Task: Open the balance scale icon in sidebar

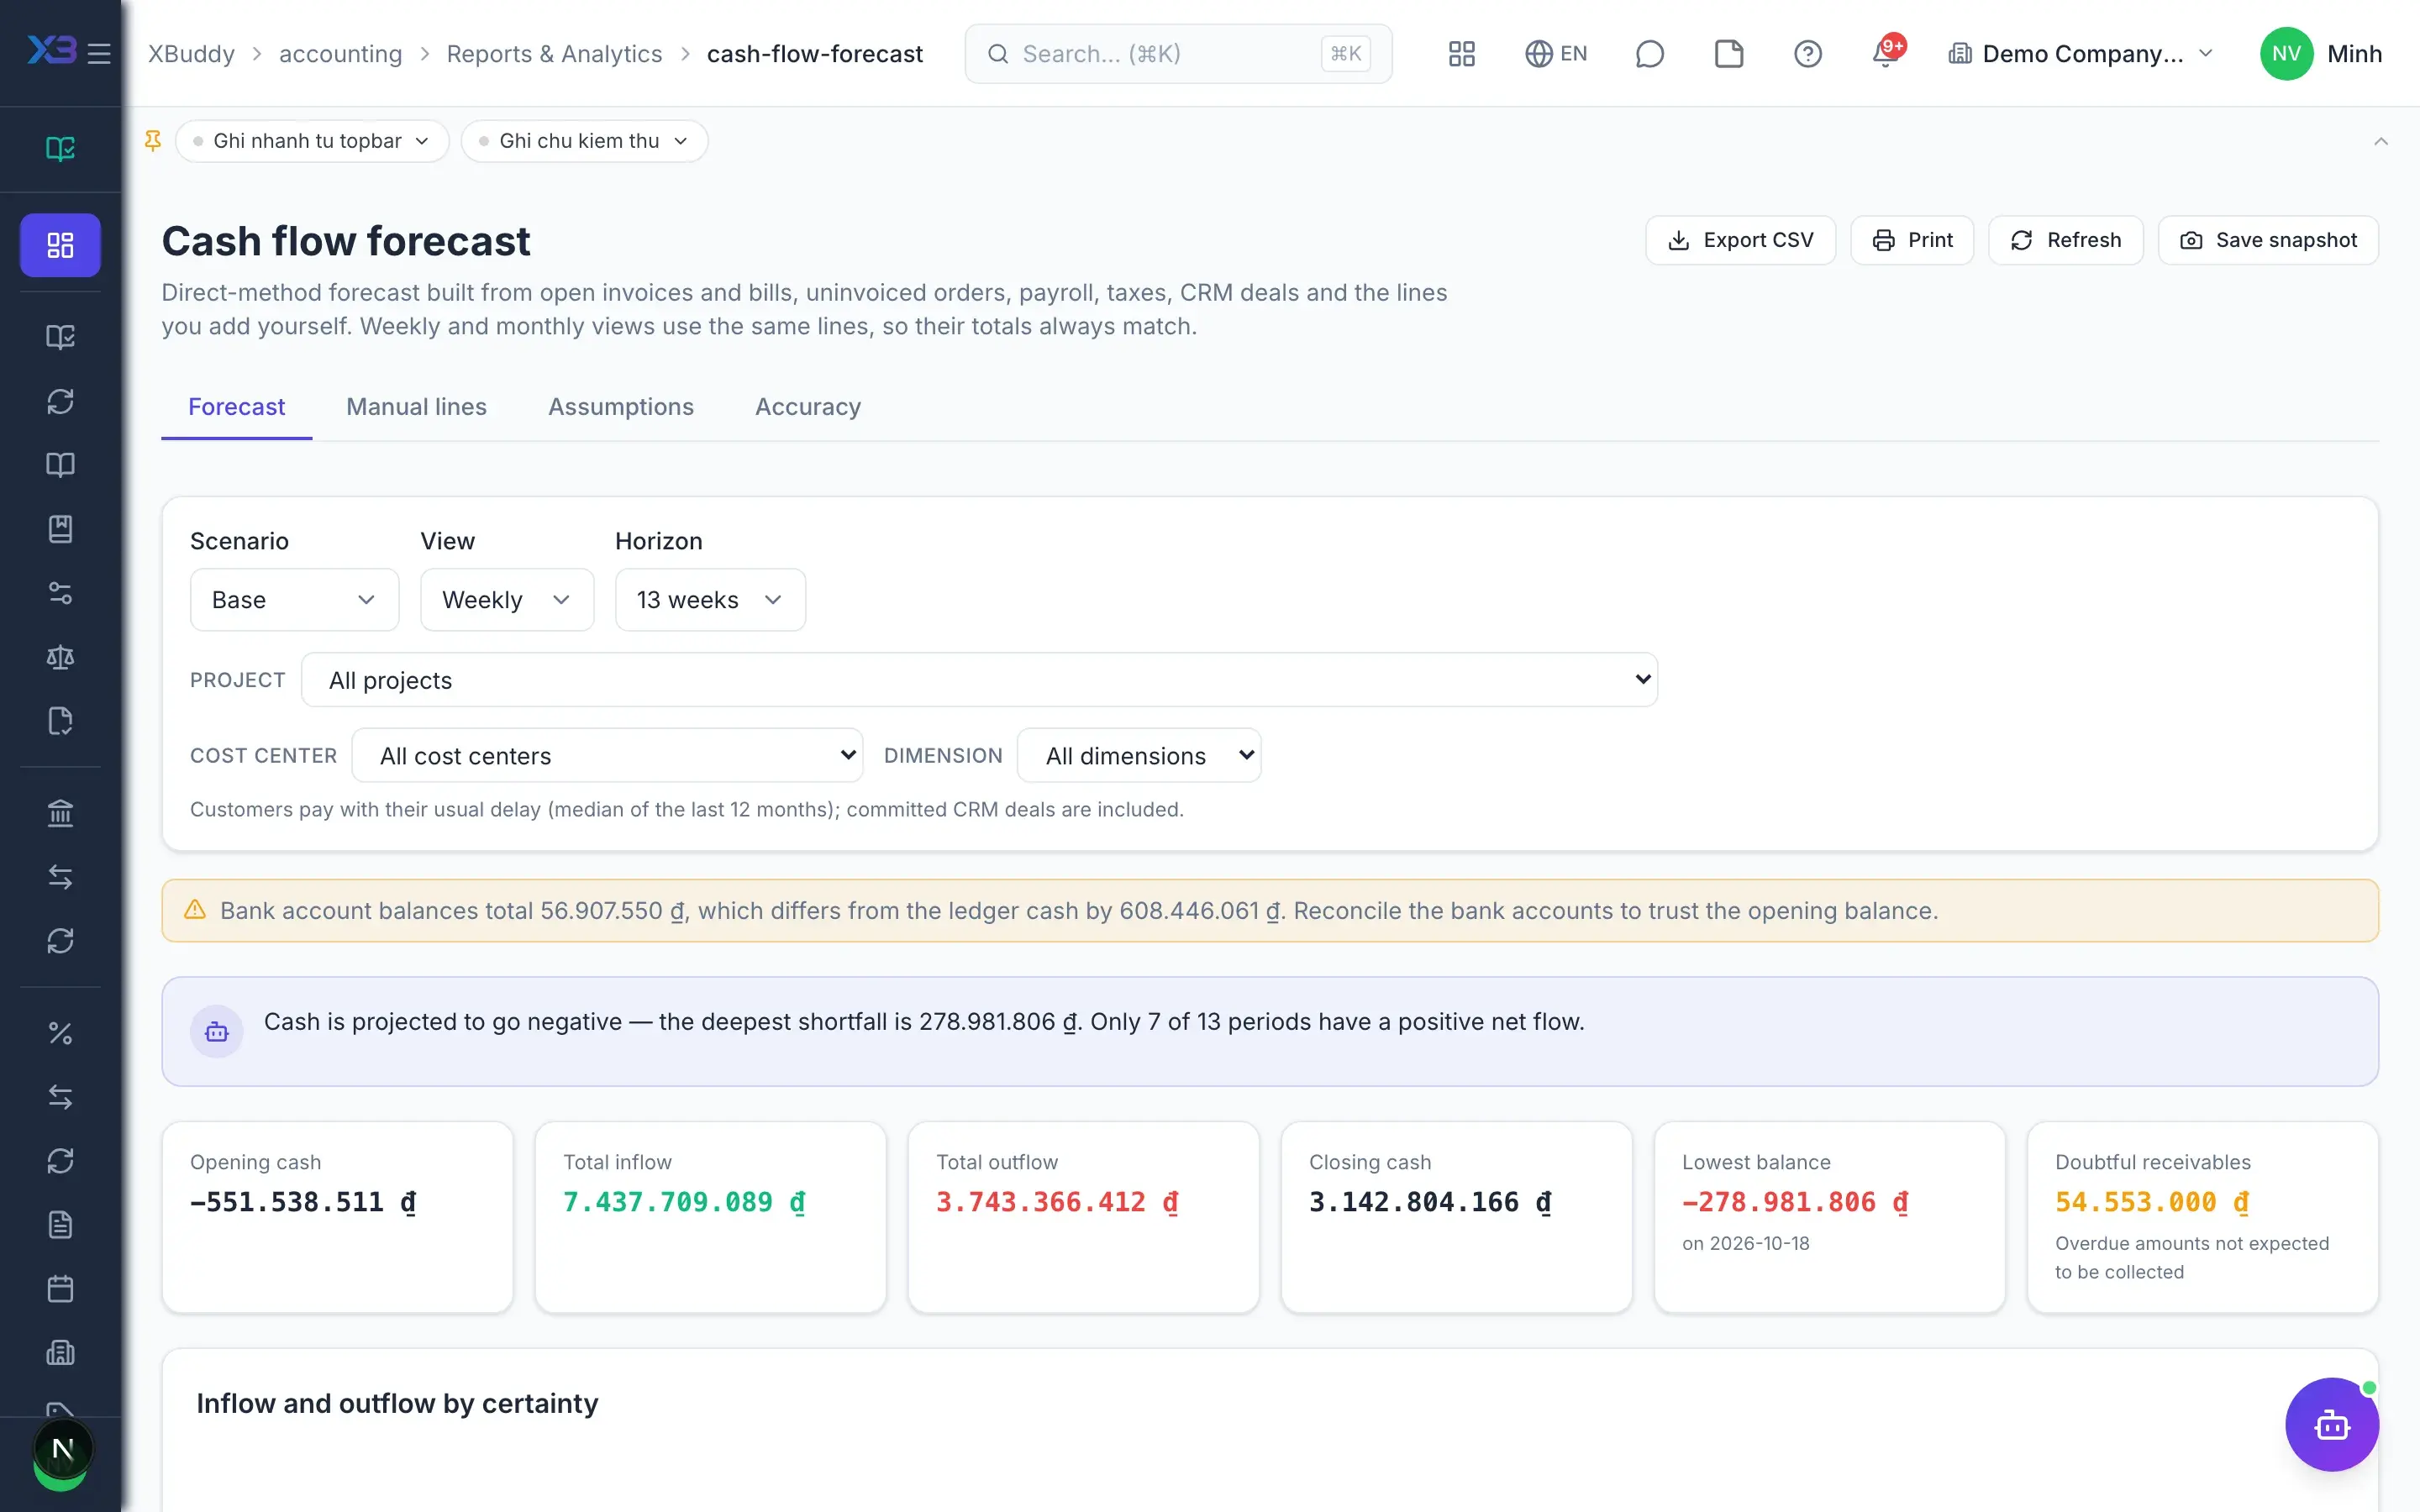Action: [x=60, y=657]
